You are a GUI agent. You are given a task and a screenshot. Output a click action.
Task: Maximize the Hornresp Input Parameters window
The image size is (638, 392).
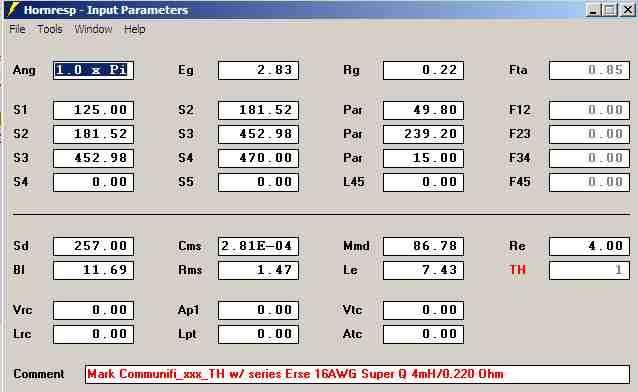coord(610,10)
